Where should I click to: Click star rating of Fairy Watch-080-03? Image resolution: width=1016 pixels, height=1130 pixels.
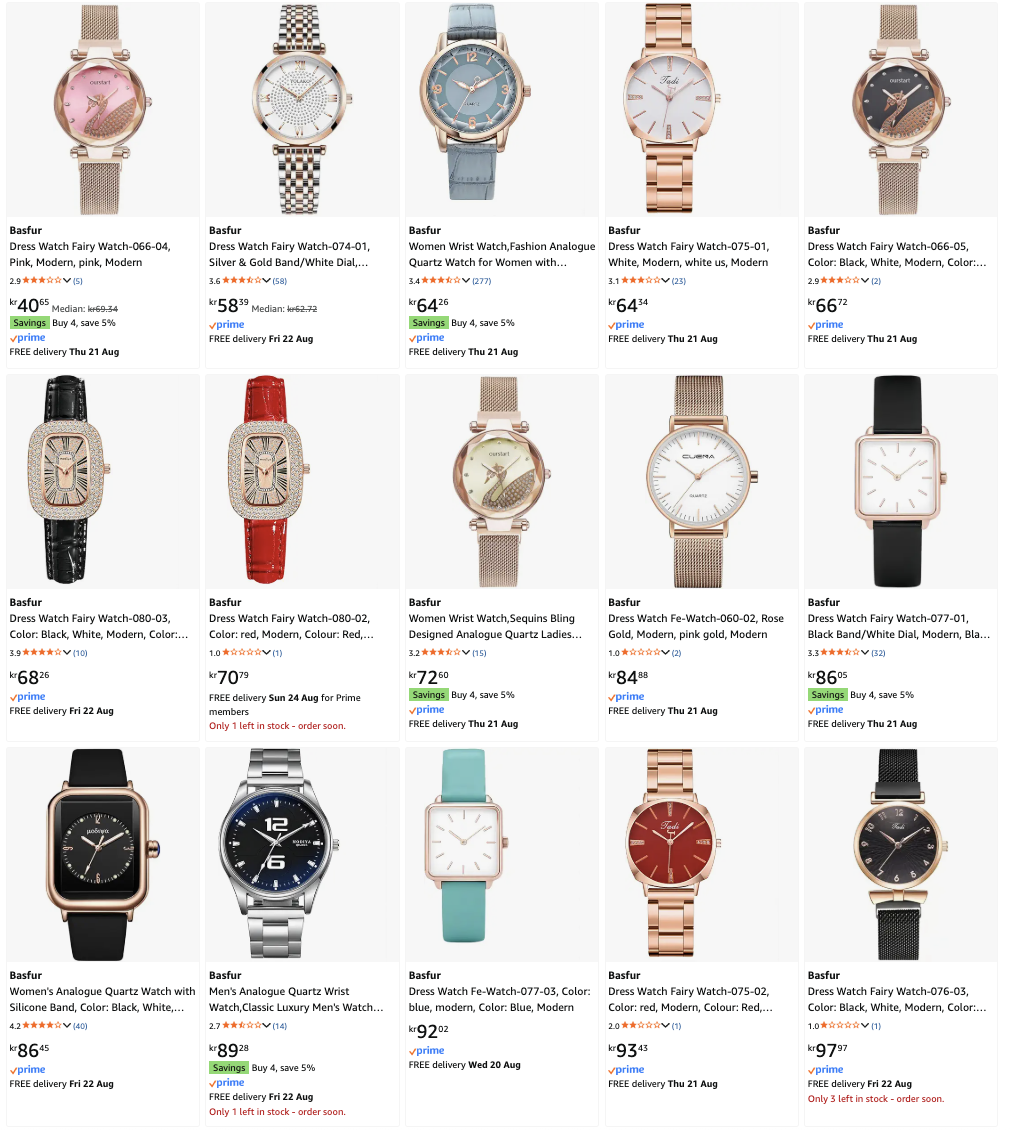[42, 652]
